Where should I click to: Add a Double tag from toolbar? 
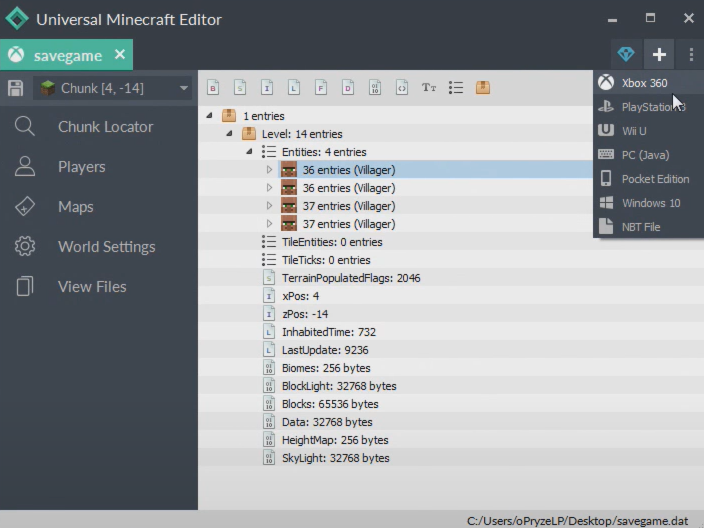[348, 88]
